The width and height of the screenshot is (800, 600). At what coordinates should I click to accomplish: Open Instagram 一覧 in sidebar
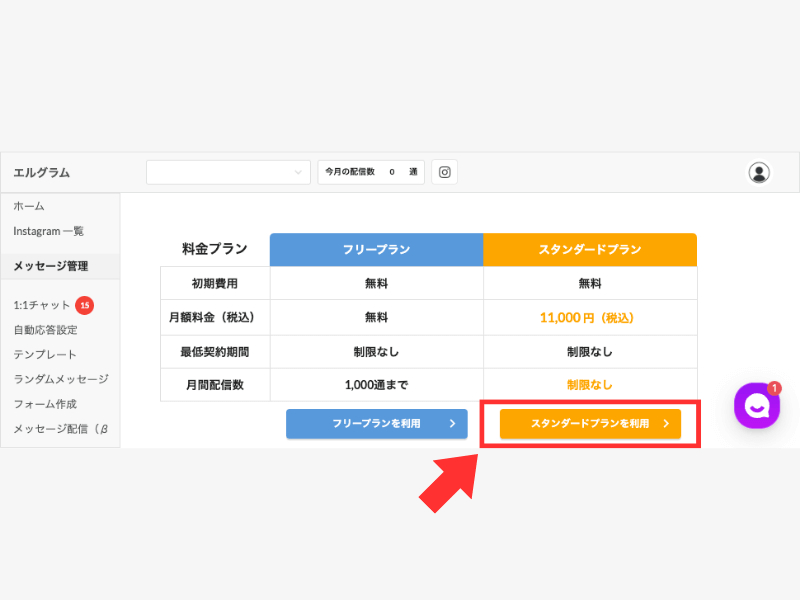(48, 231)
